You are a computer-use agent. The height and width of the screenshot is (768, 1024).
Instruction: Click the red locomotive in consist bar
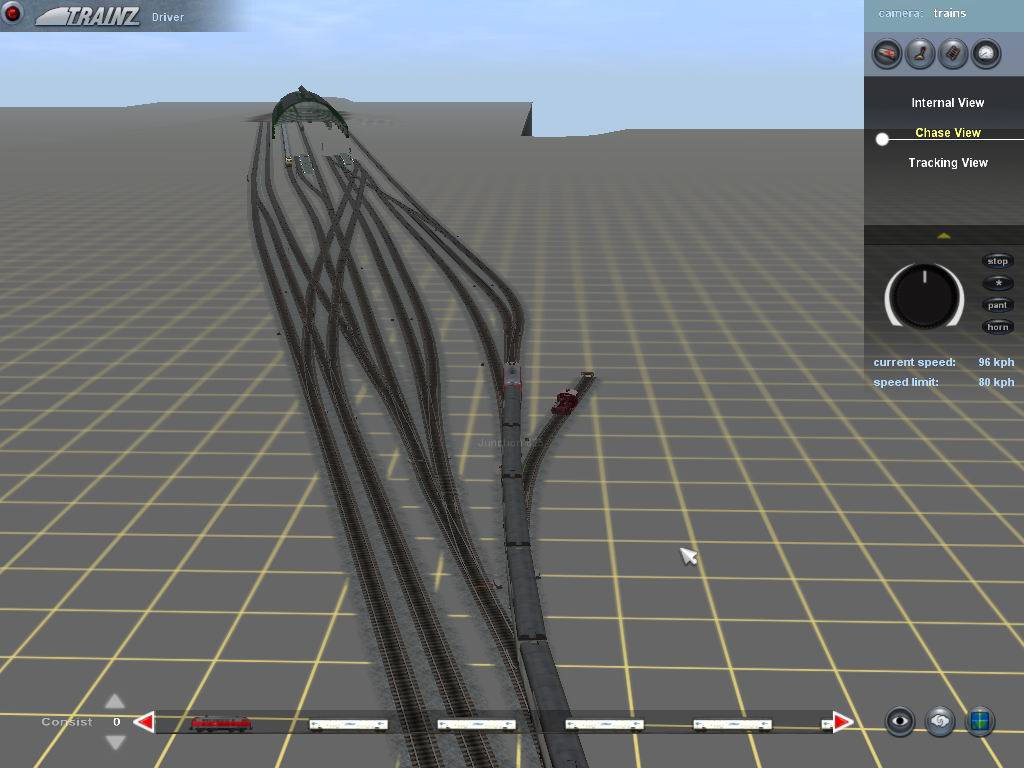[220, 723]
